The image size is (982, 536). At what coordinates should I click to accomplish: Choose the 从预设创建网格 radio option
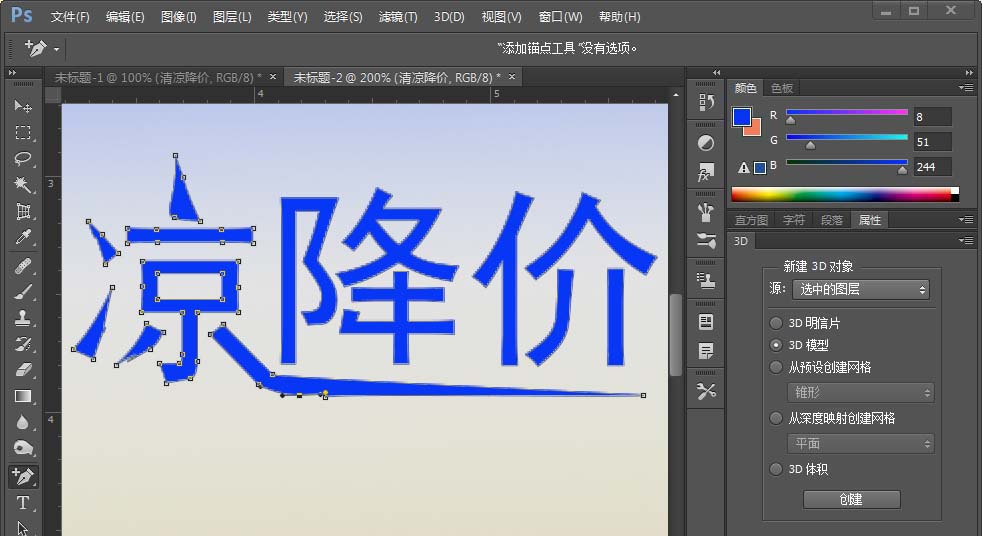(776, 367)
